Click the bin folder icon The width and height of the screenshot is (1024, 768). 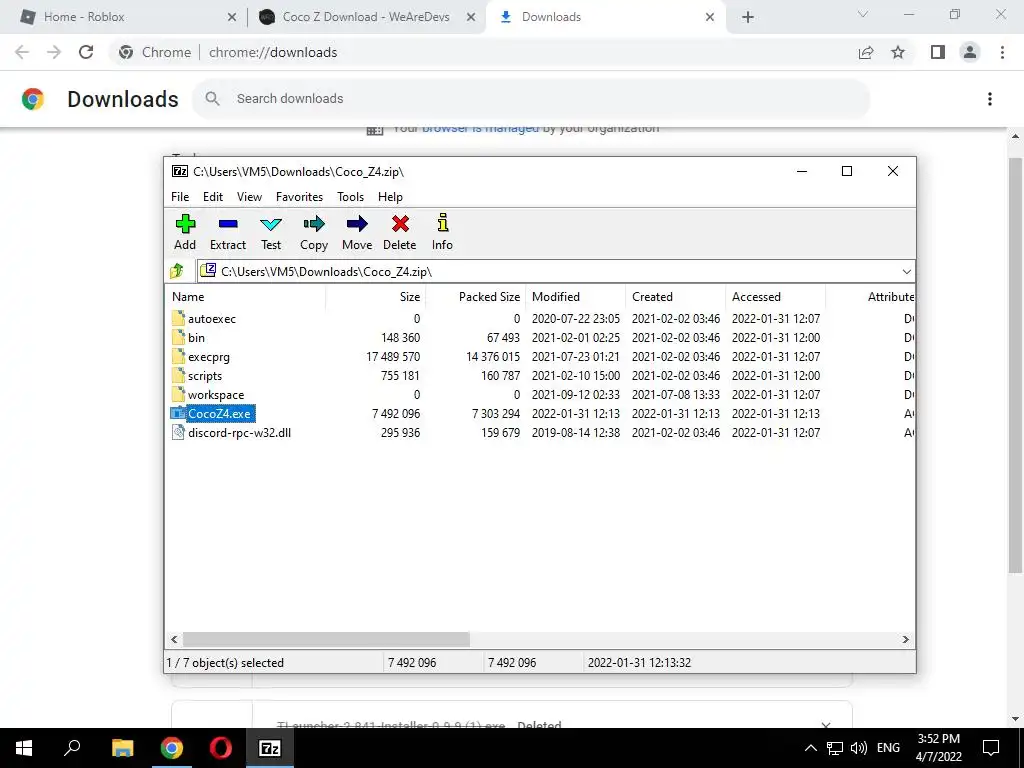[178, 338]
